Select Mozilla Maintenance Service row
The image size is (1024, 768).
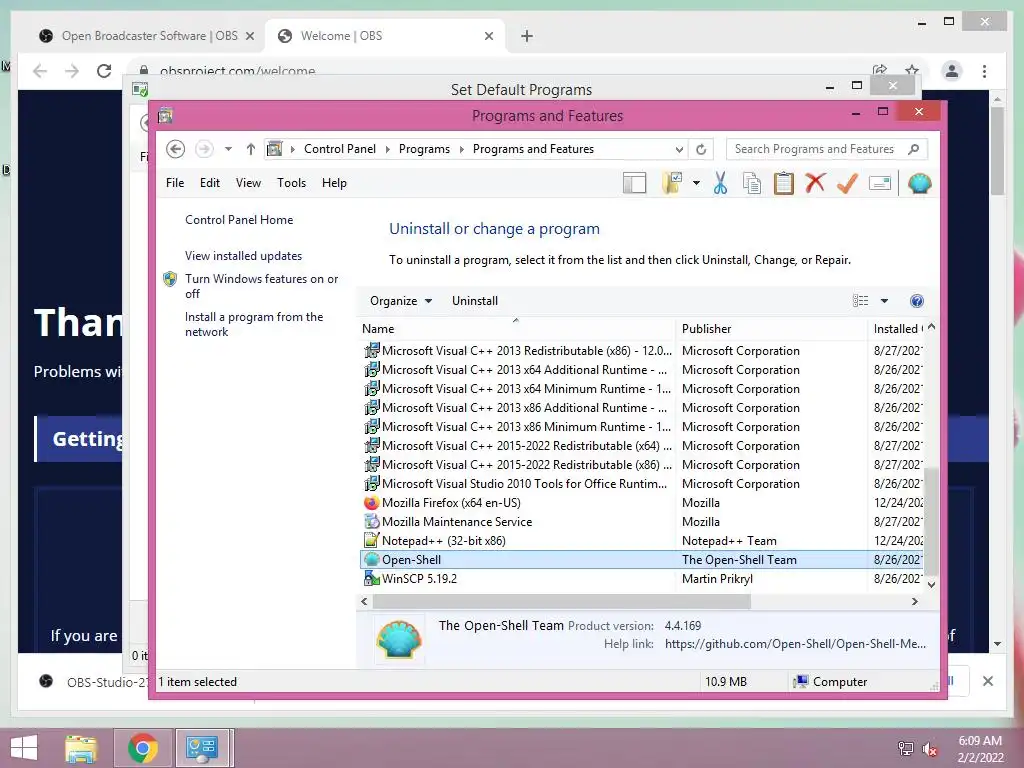click(x=640, y=522)
